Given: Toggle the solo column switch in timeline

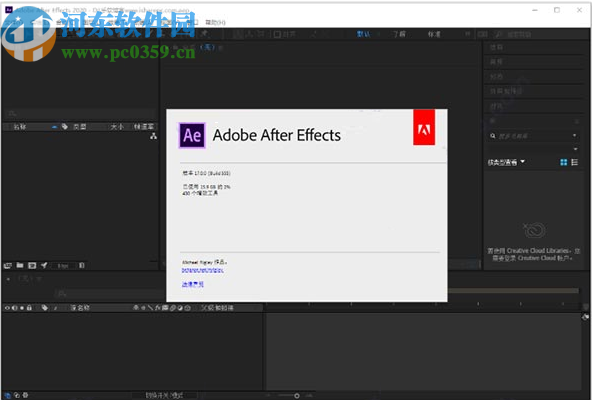Looking at the screenshot, I should (x=22, y=308).
